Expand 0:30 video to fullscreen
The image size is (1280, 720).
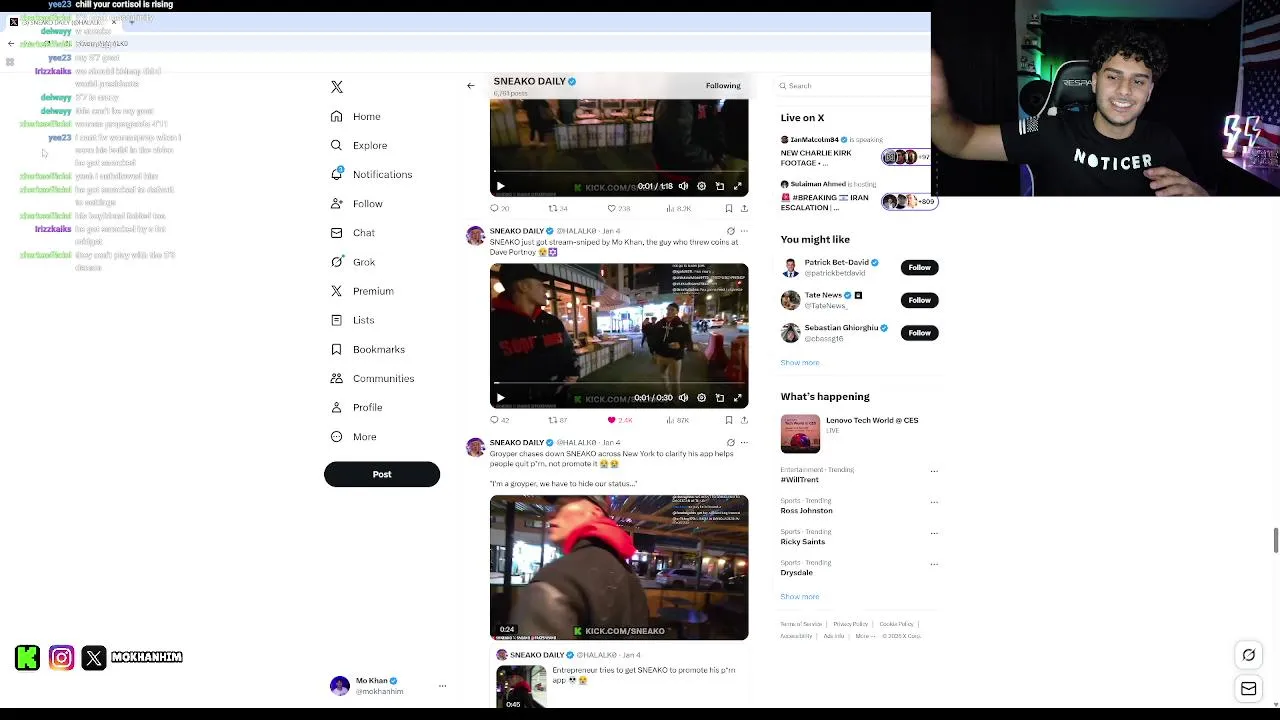(738, 398)
